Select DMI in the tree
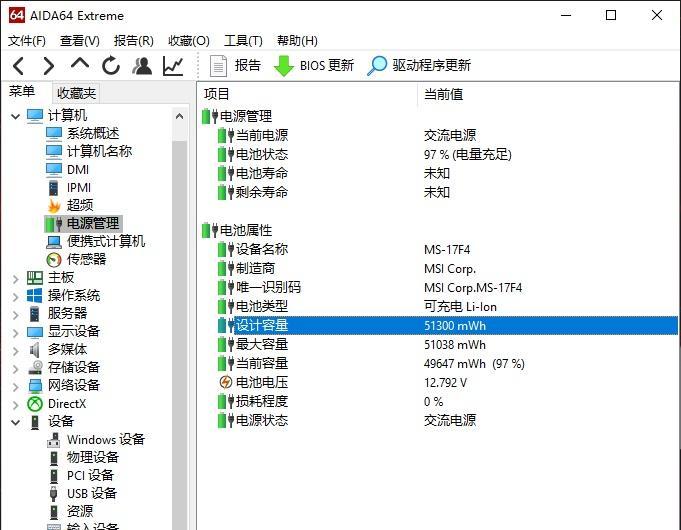681x530 pixels. click(x=78, y=169)
